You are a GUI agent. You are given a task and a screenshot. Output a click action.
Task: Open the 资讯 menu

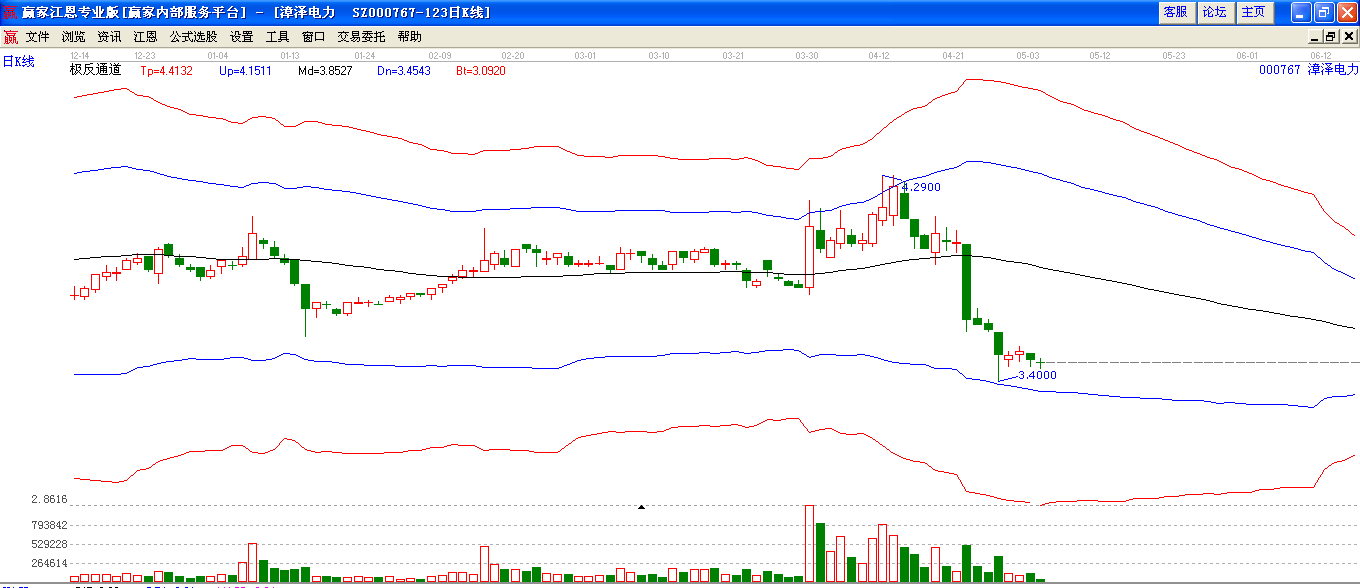point(110,37)
